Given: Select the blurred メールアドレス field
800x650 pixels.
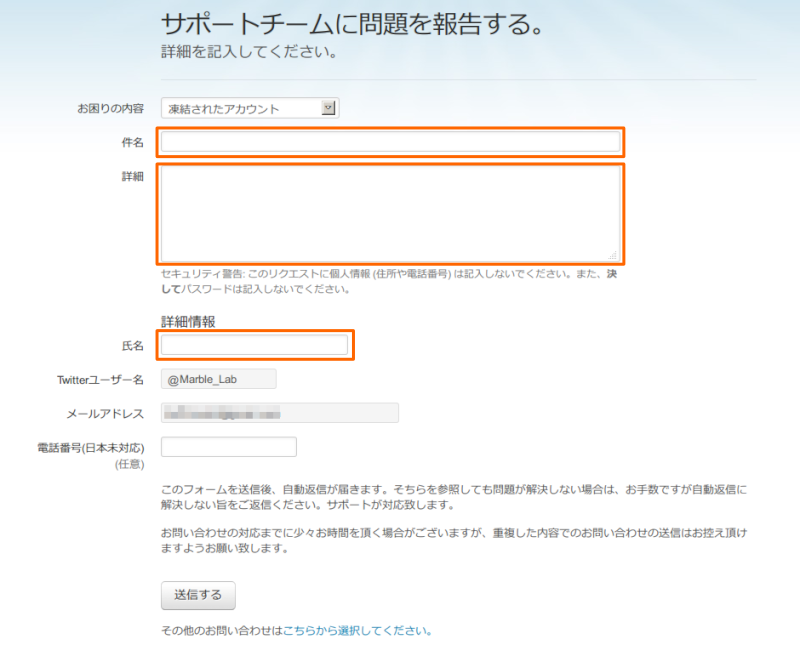Looking at the screenshot, I should pos(279,413).
